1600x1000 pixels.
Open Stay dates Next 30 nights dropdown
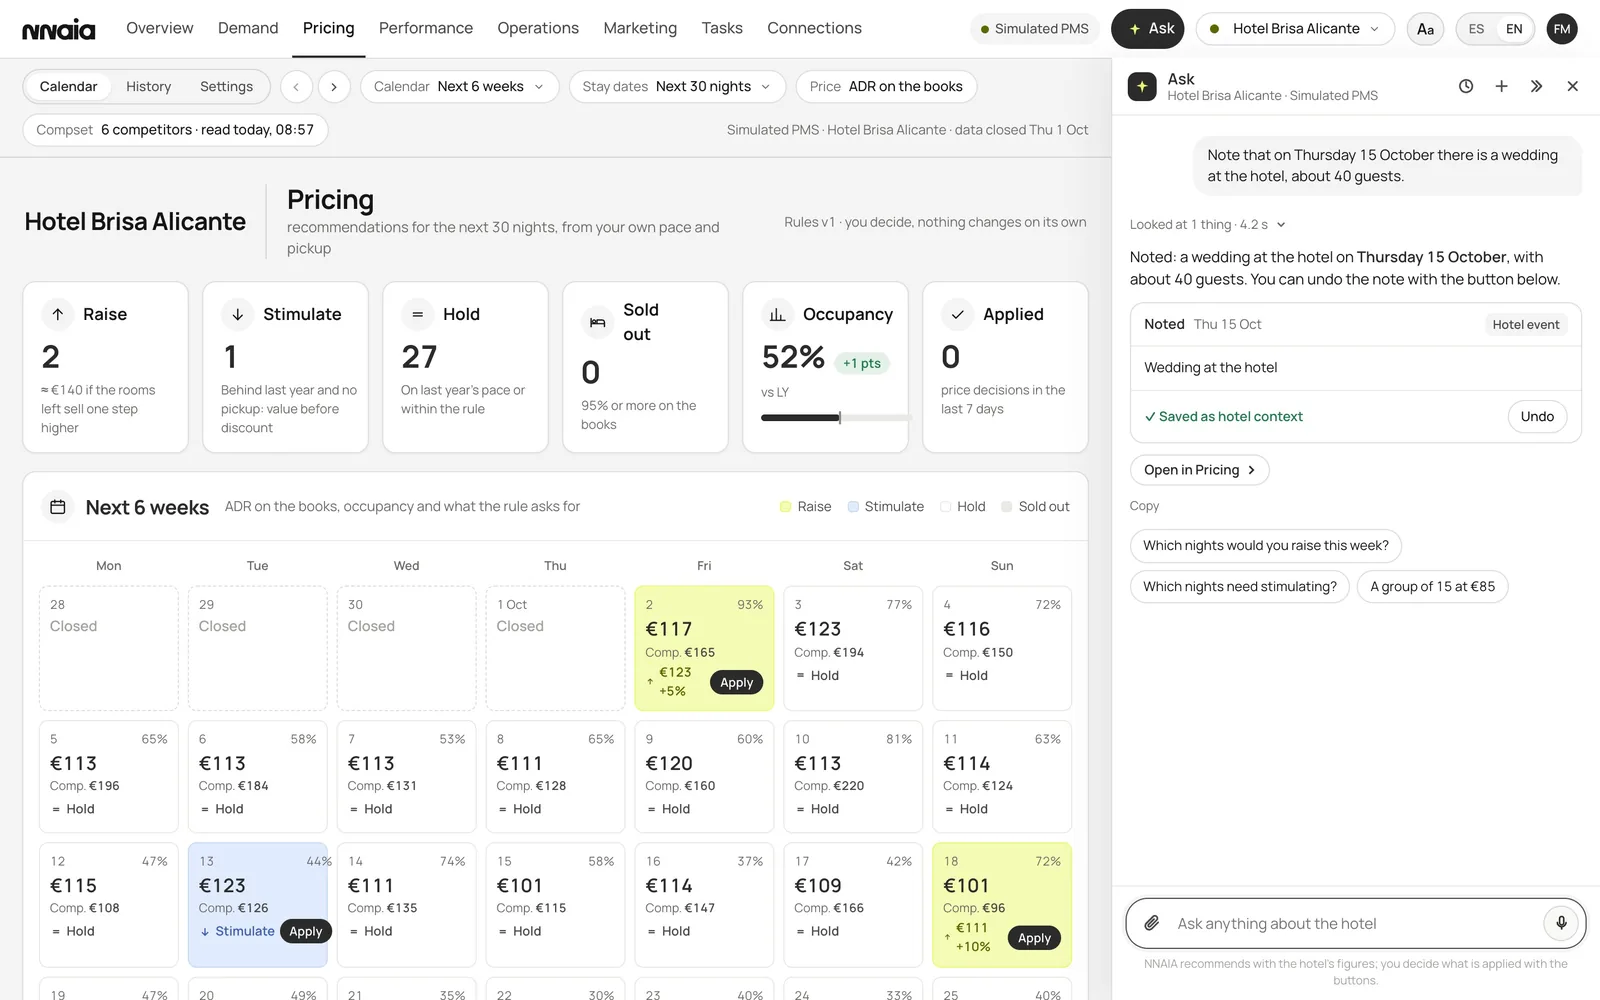coord(677,87)
